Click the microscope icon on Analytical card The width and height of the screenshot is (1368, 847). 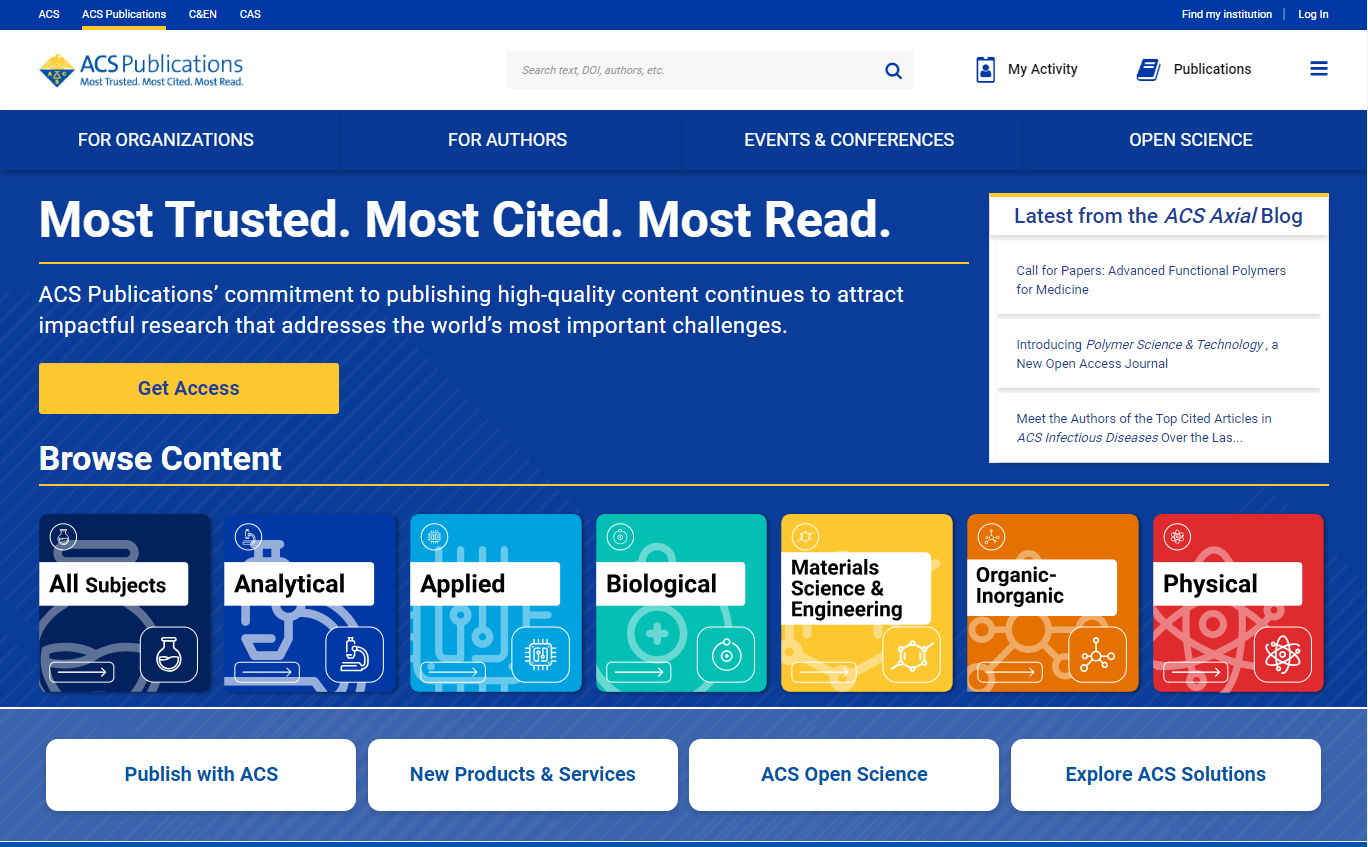click(x=355, y=655)
